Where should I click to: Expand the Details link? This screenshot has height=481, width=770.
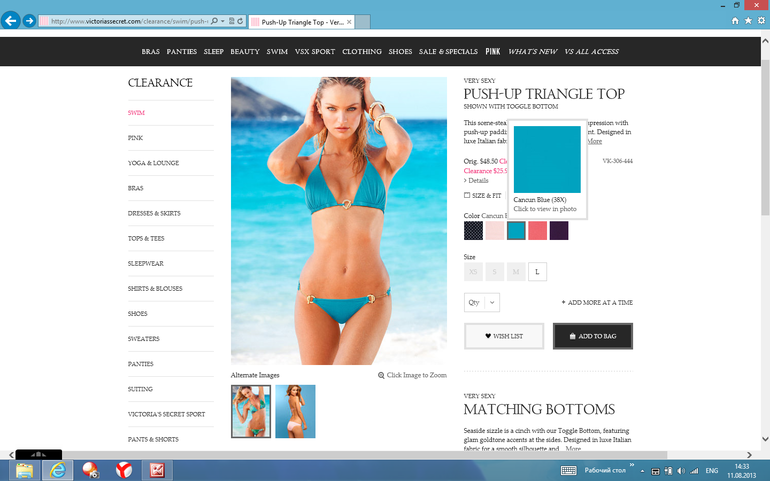476,181
